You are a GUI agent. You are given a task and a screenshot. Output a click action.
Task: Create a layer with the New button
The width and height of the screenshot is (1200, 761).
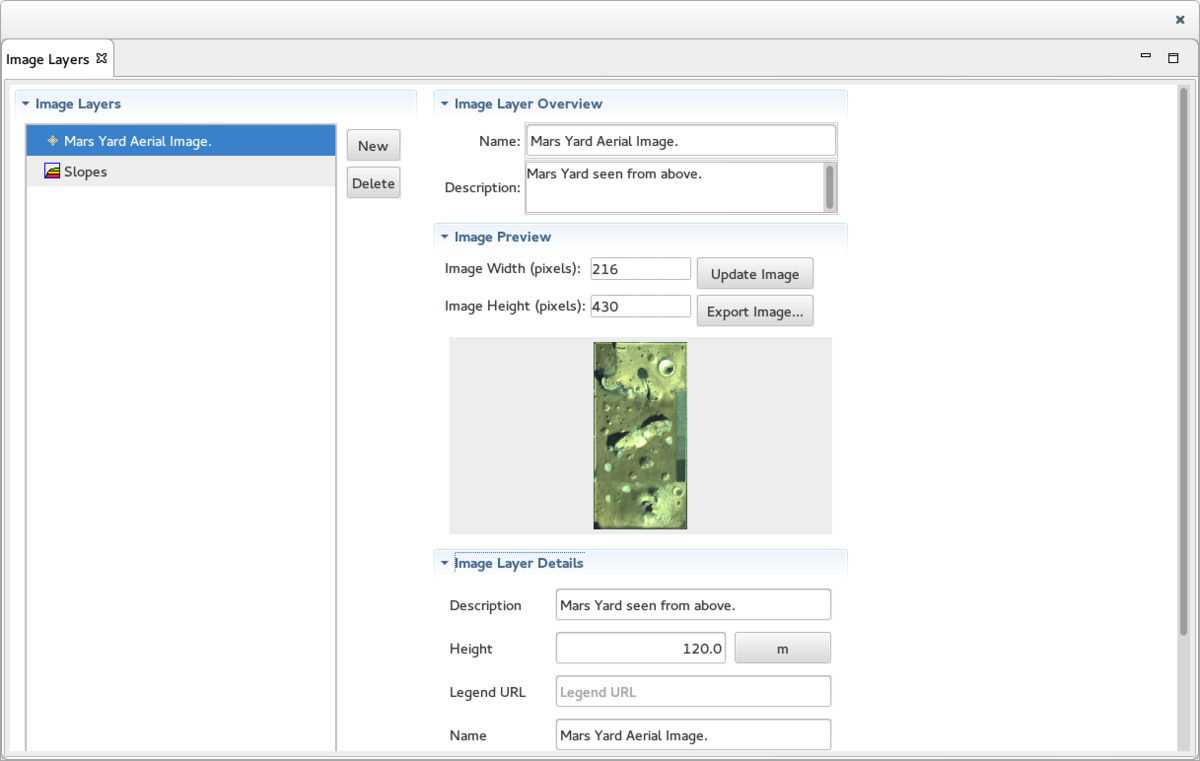(372, 145)
